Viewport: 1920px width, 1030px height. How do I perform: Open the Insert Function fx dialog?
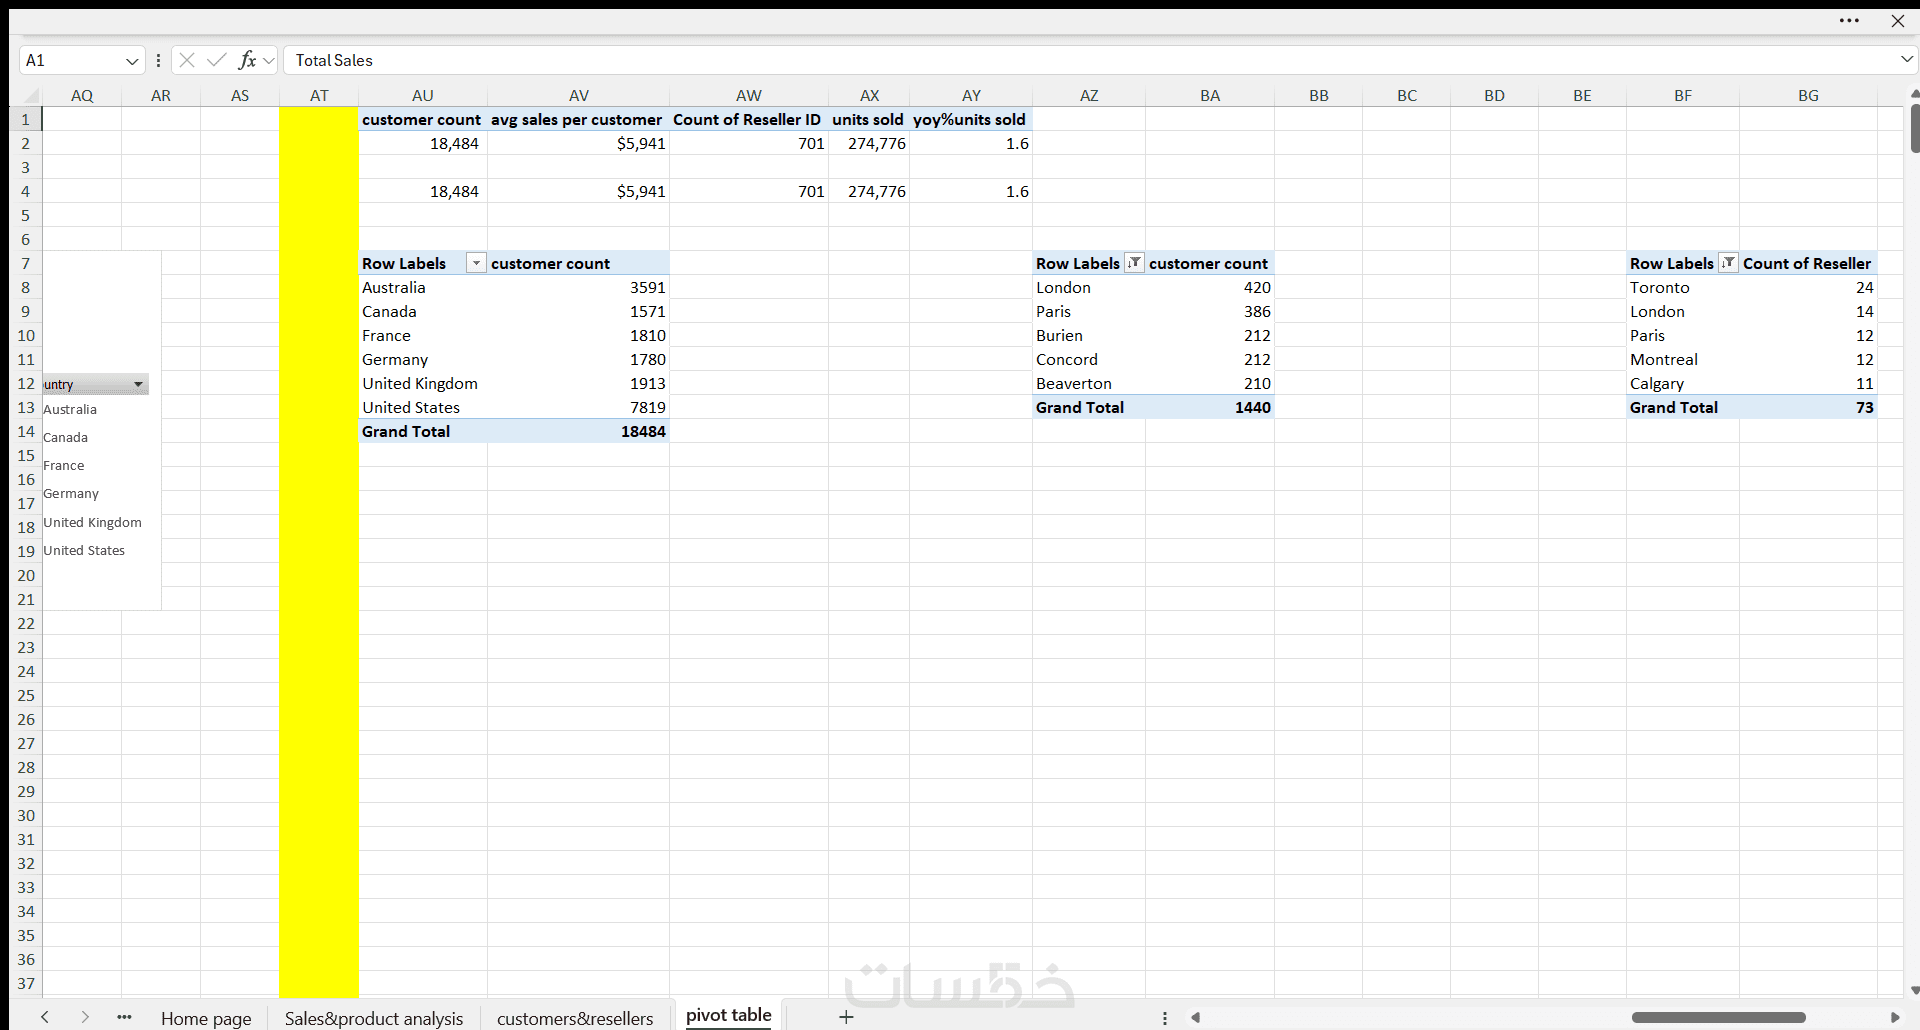coord(247,60)
